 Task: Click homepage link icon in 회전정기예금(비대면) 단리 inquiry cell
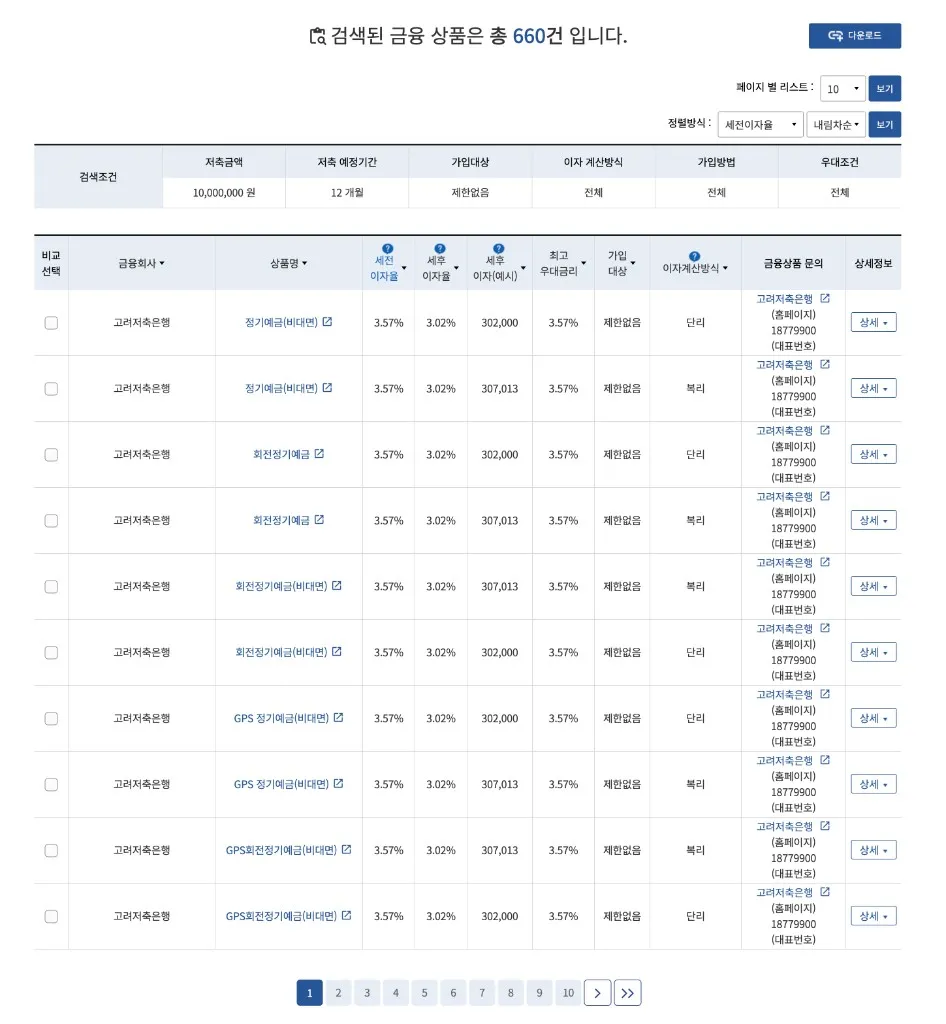pos(825,628)
